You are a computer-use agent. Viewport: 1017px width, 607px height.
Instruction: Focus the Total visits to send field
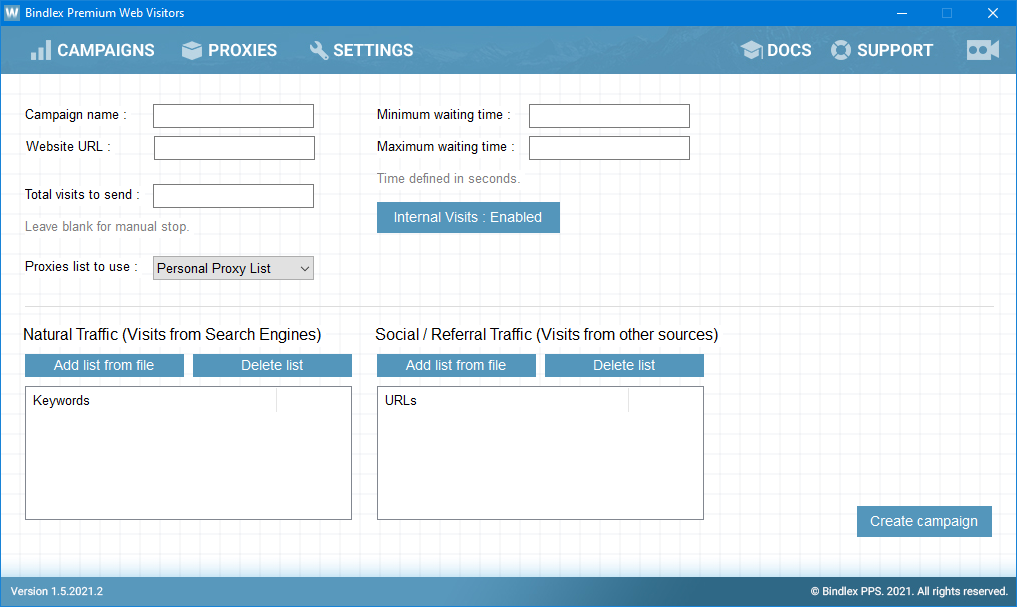tap(233, 196)
